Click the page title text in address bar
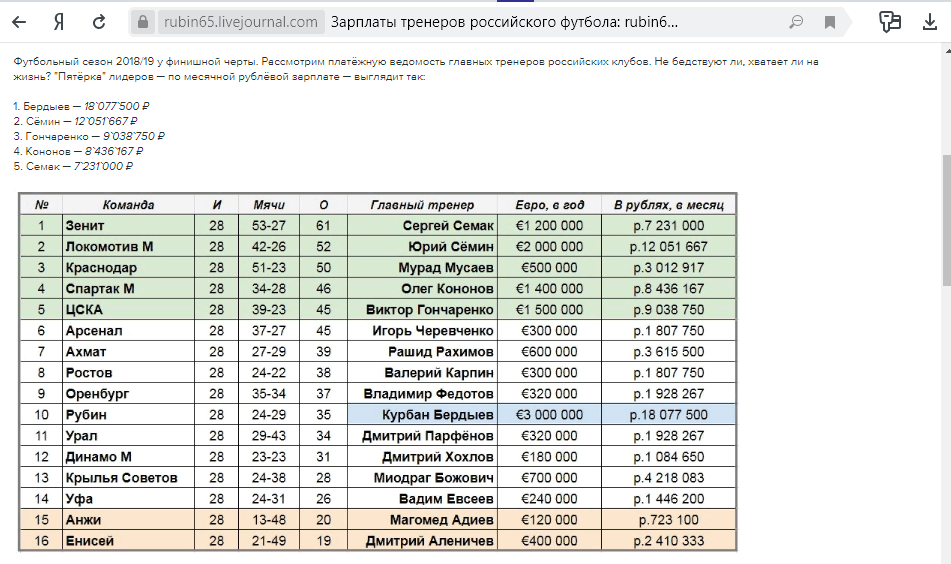 click(503, 22)
